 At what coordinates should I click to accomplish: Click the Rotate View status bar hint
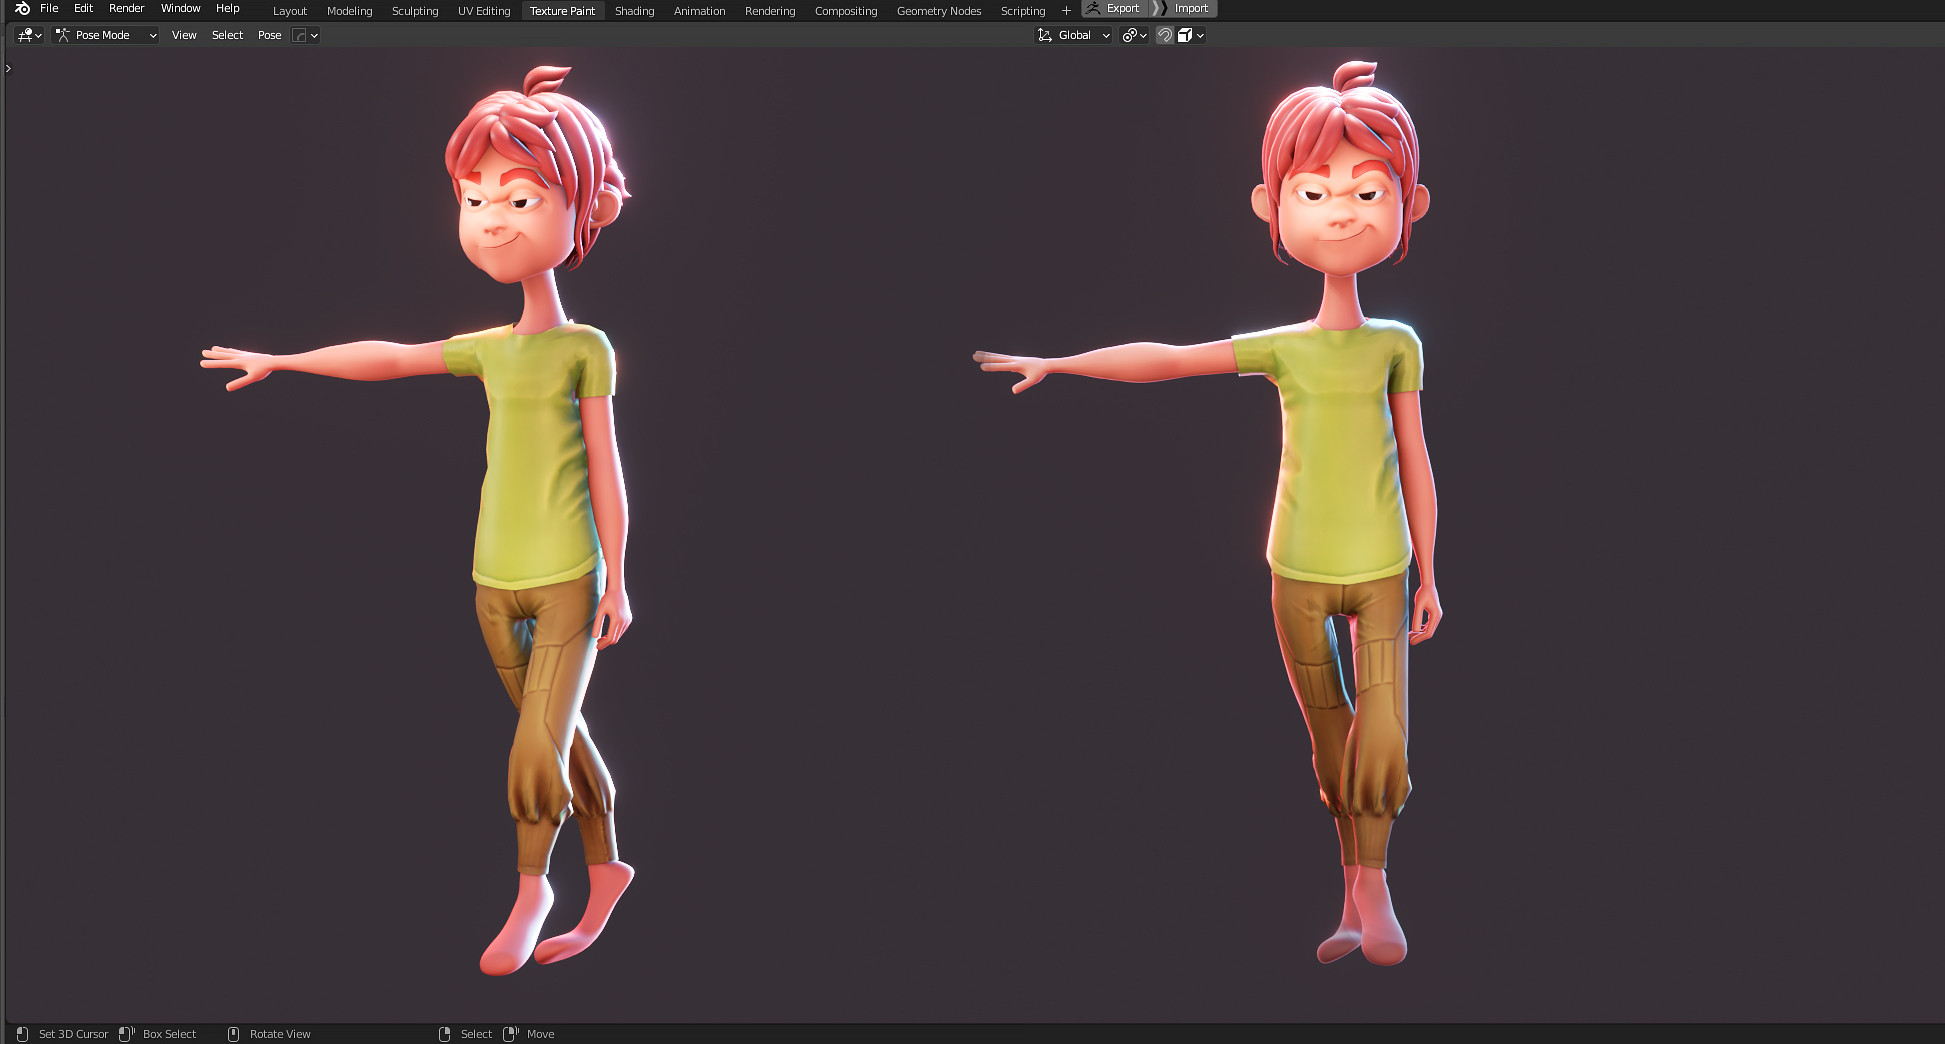[280, 1033]
